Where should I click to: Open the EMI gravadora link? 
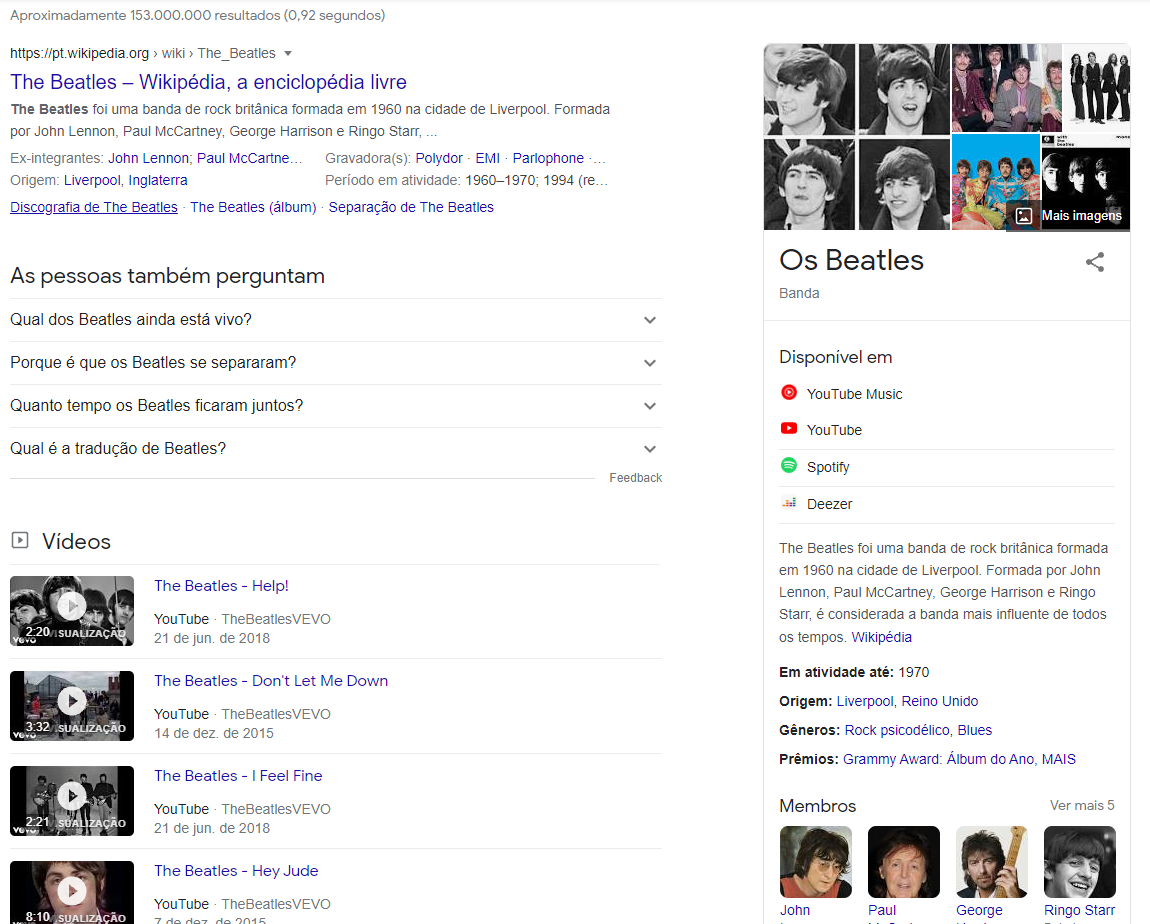(488, 158)
